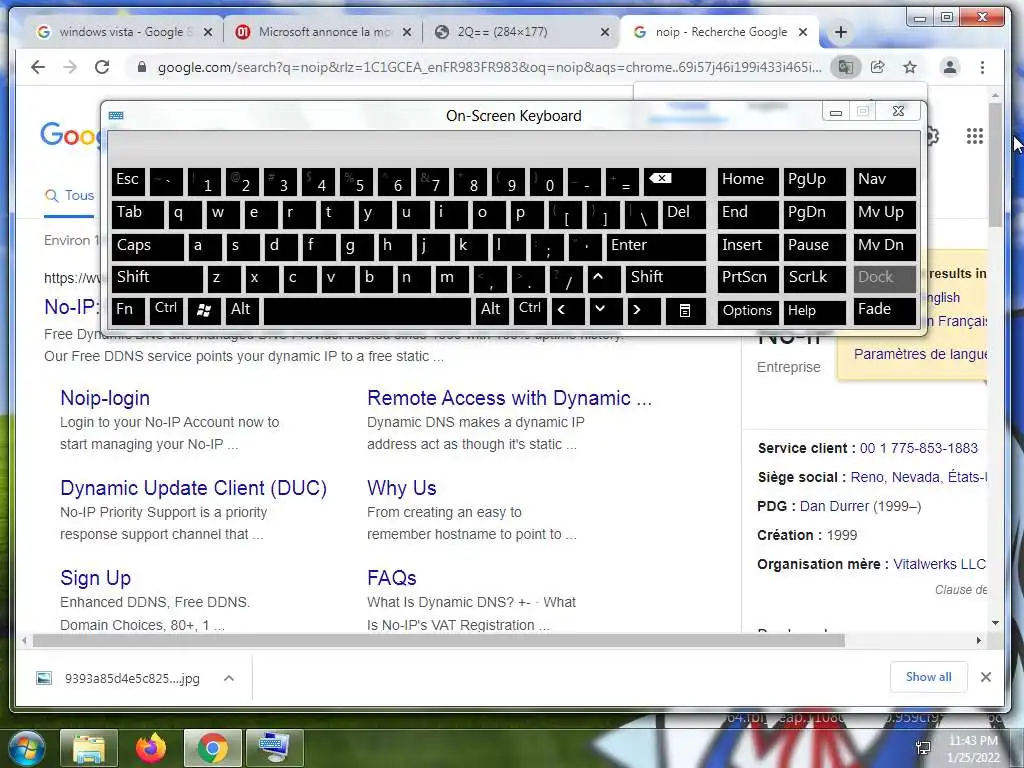The image size is (1024, 768).
Task: Launch Firefox from the taskbar
Action: pos(151,748)
